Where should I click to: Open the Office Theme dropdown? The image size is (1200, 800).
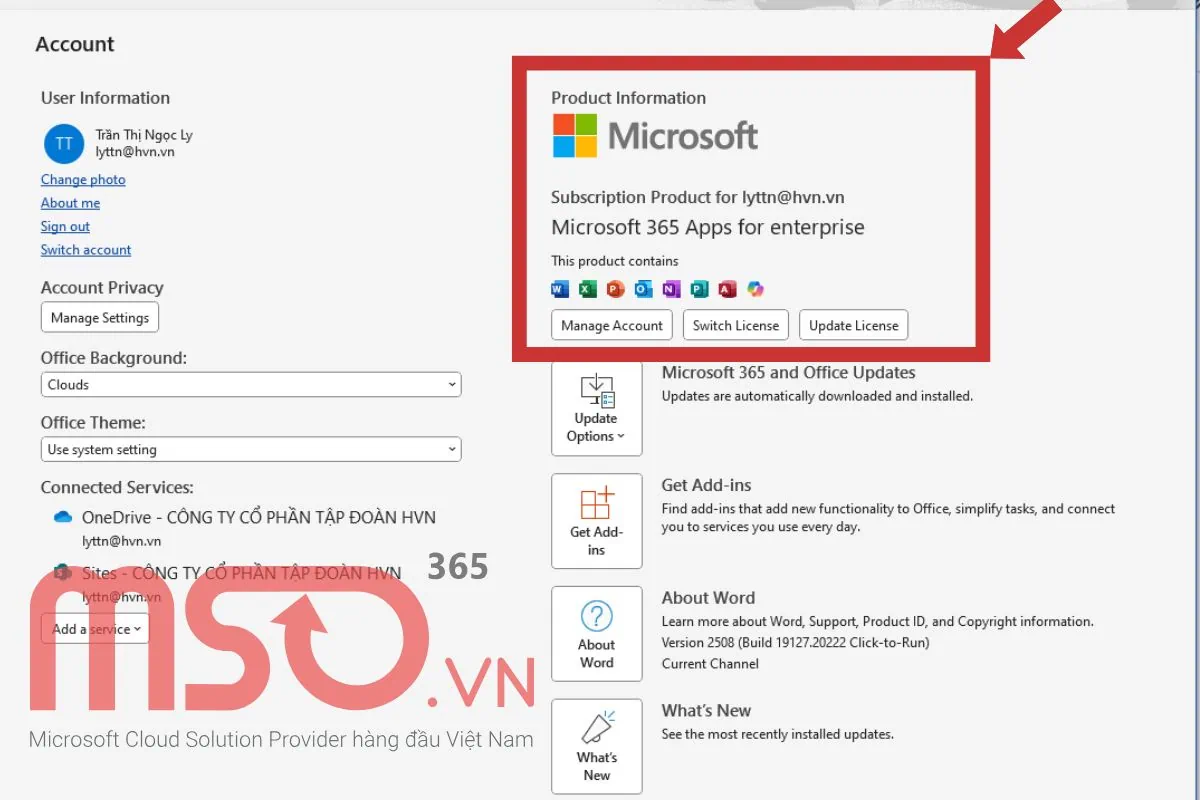coord(250,450)
